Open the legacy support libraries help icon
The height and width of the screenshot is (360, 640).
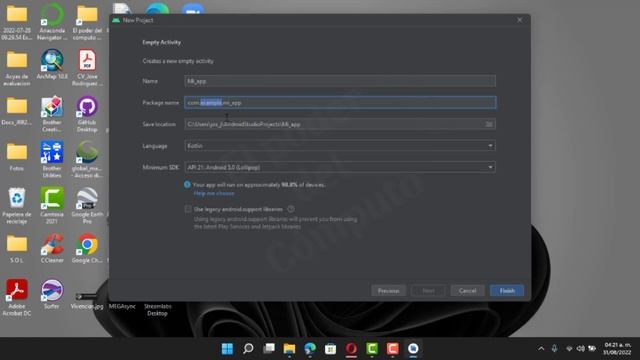point(291,209)
